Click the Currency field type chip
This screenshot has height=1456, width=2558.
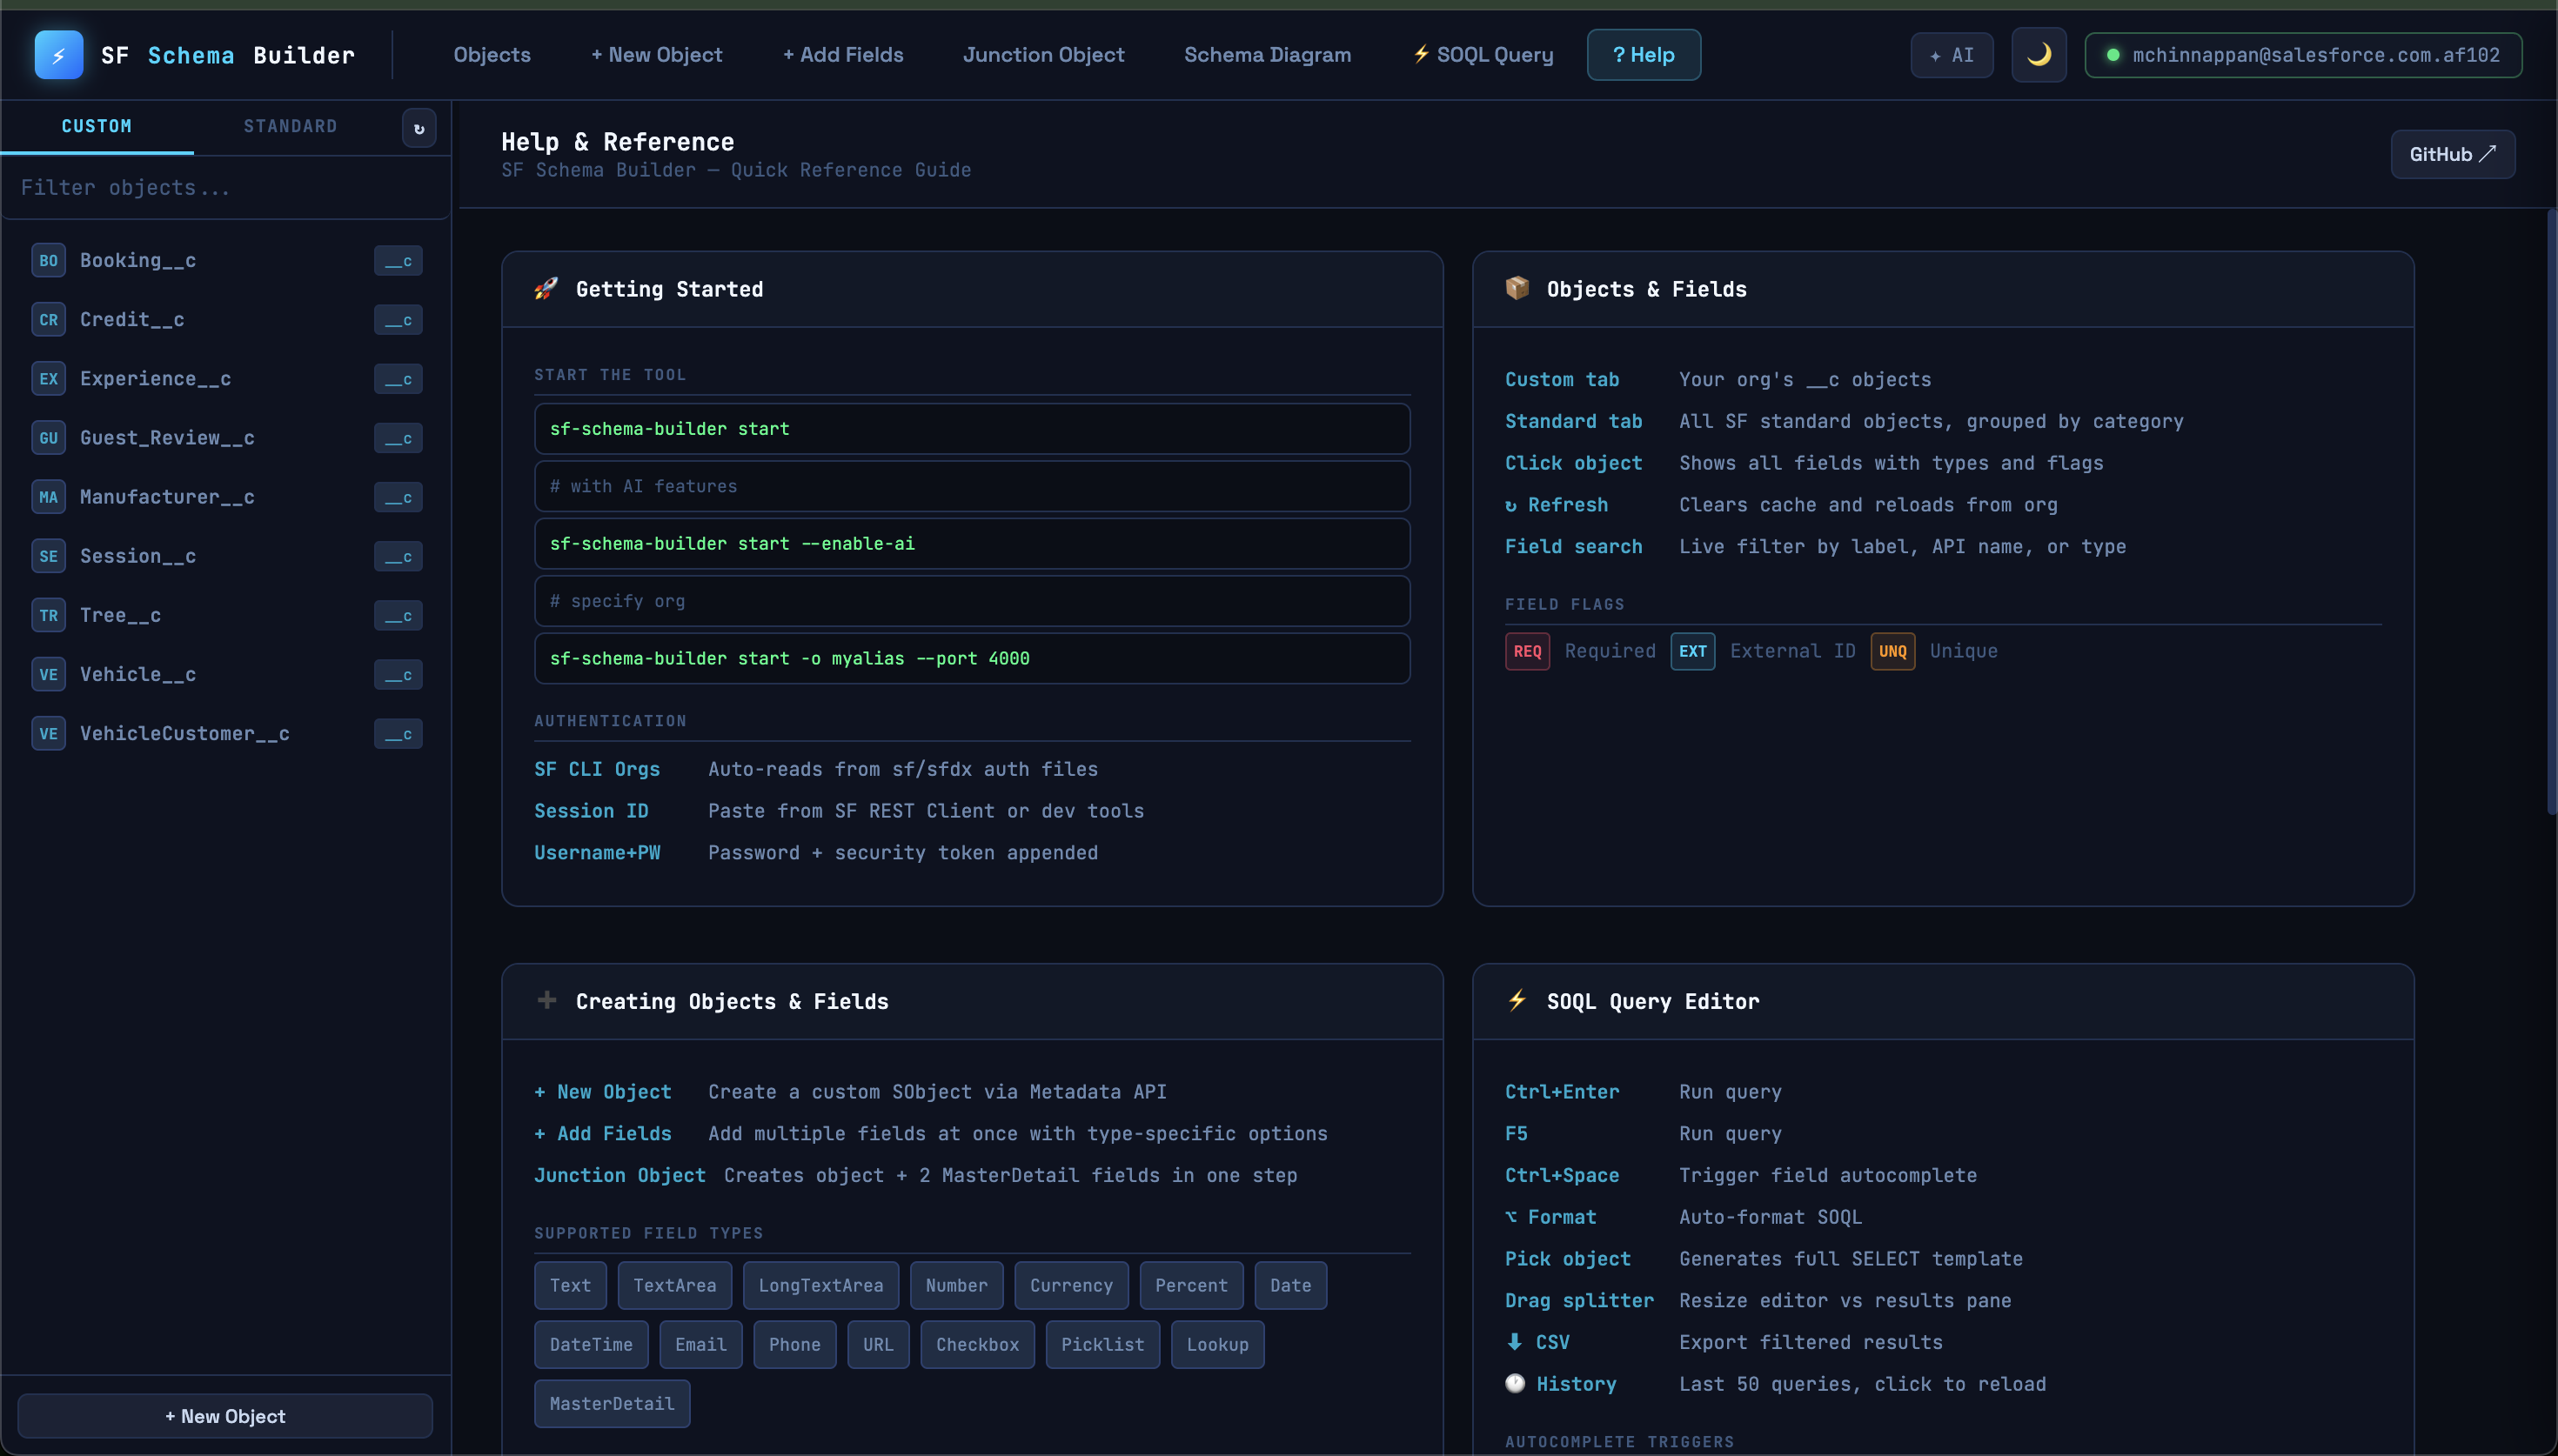pyautogui.click(x=1071, y=1286)
